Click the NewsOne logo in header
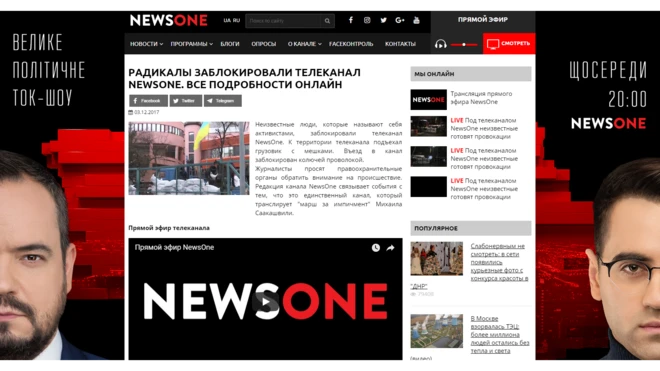660x371 pixels. [168, 20]
